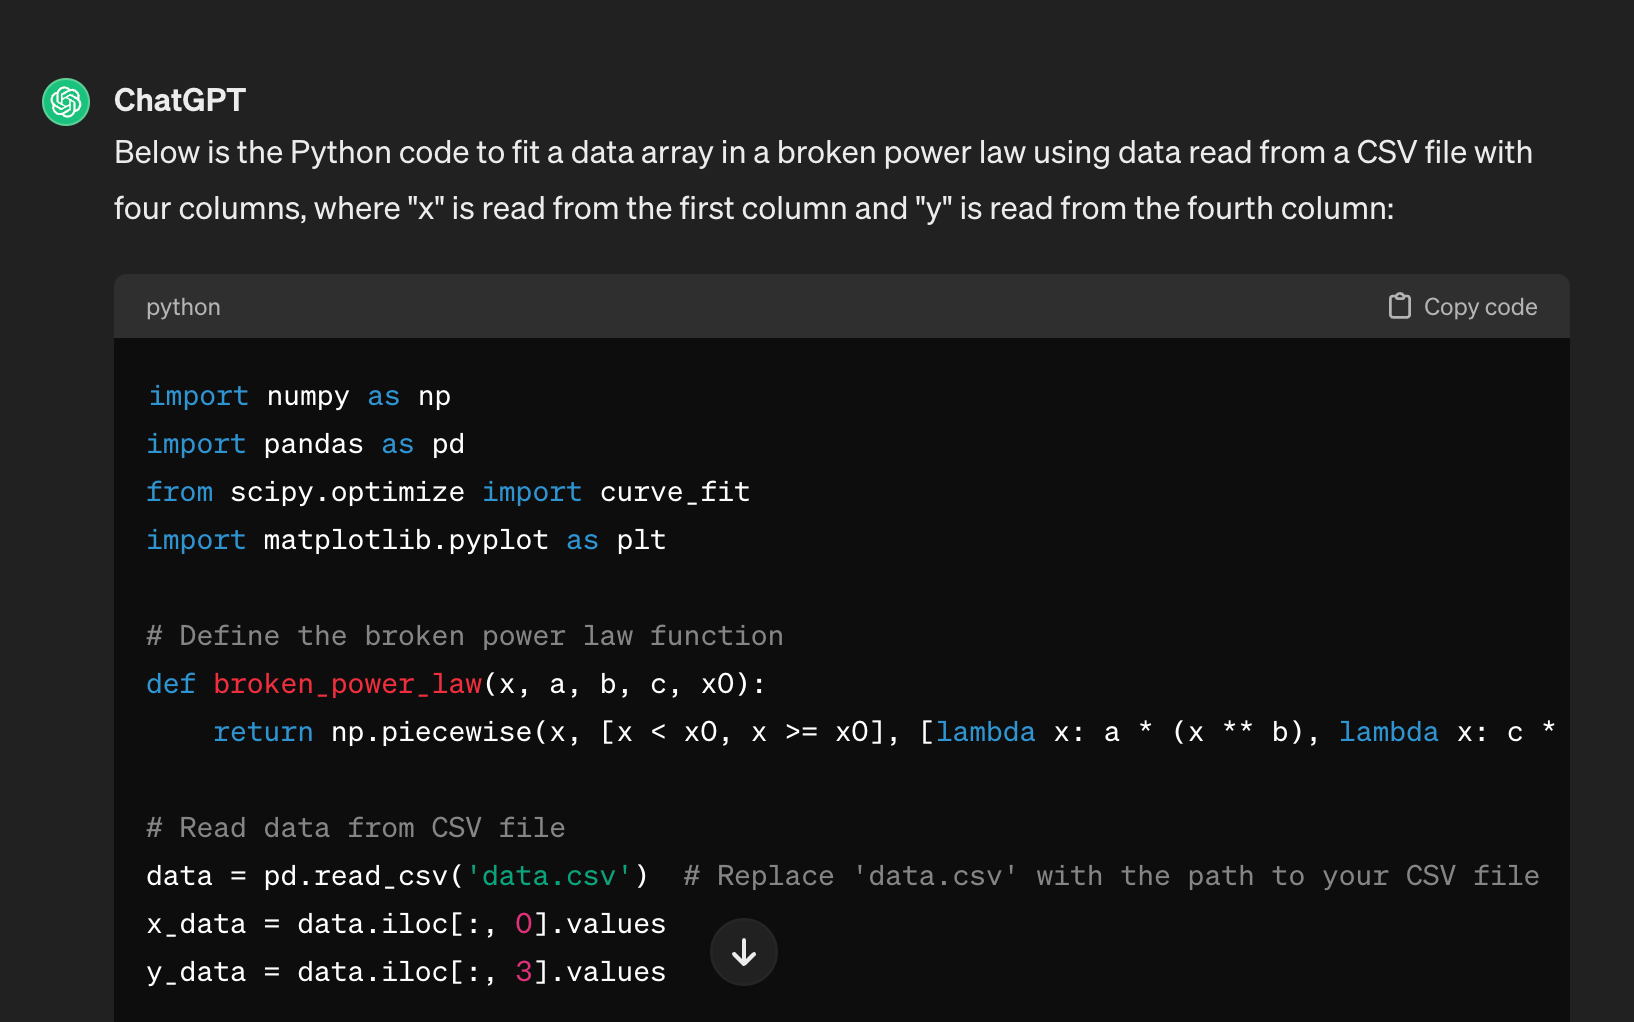Viewport: 1634px width, 1022px height.
Task: Click the 'import pandas as pd' line
Action: click(x=305, y=444)
